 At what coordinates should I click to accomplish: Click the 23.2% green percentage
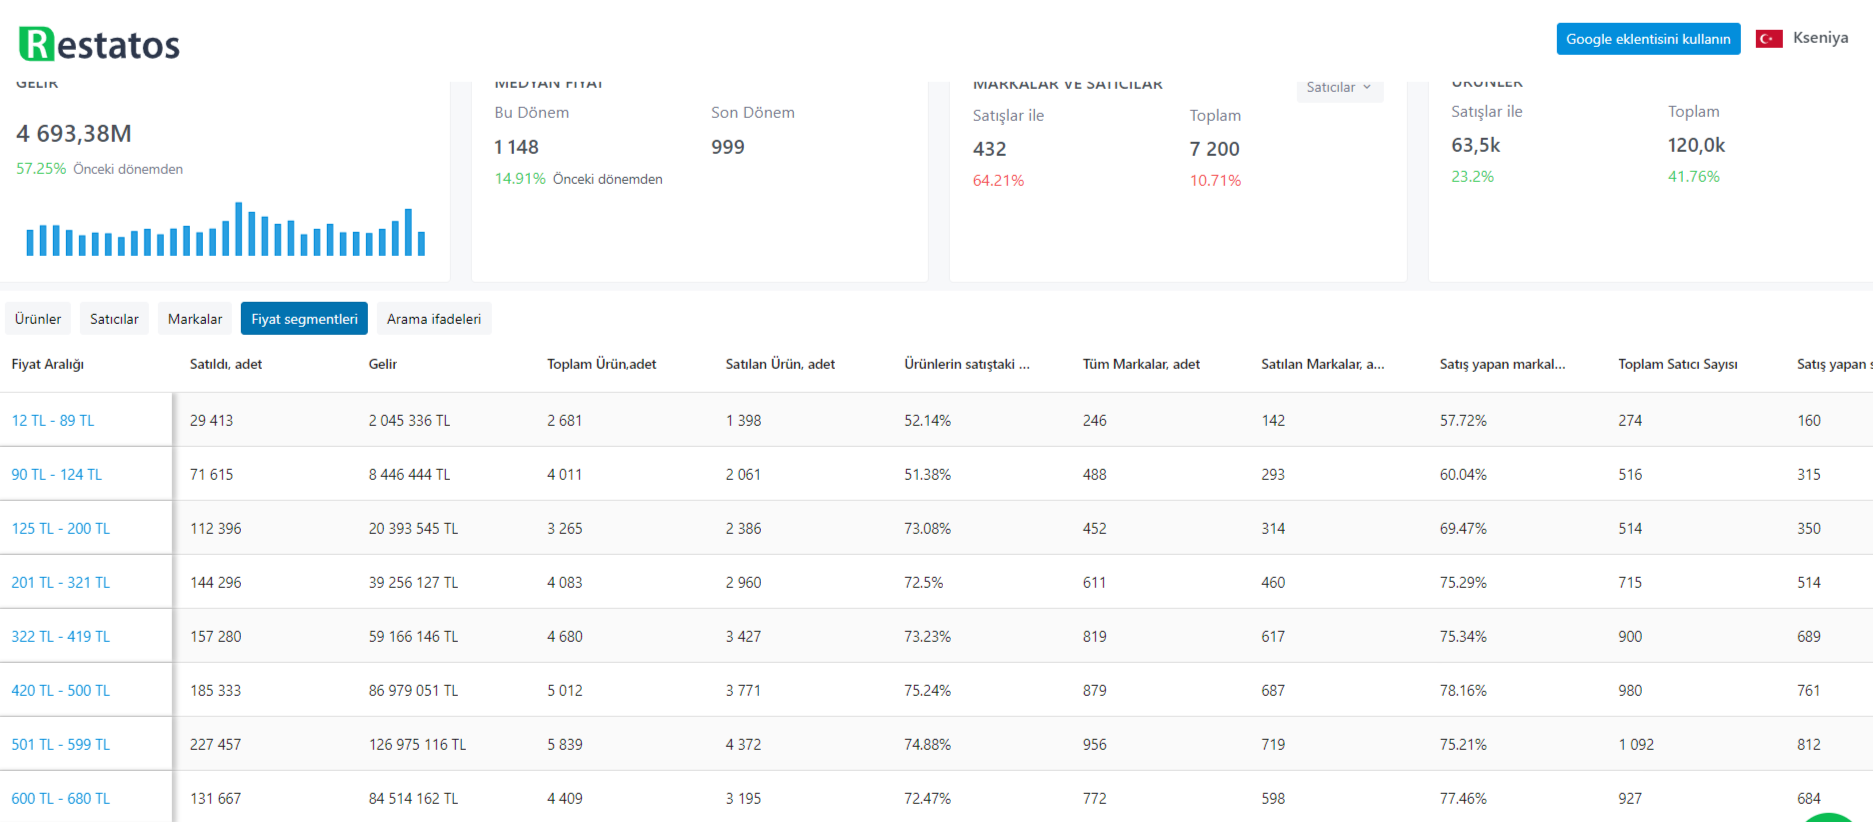click(1472, 177)
